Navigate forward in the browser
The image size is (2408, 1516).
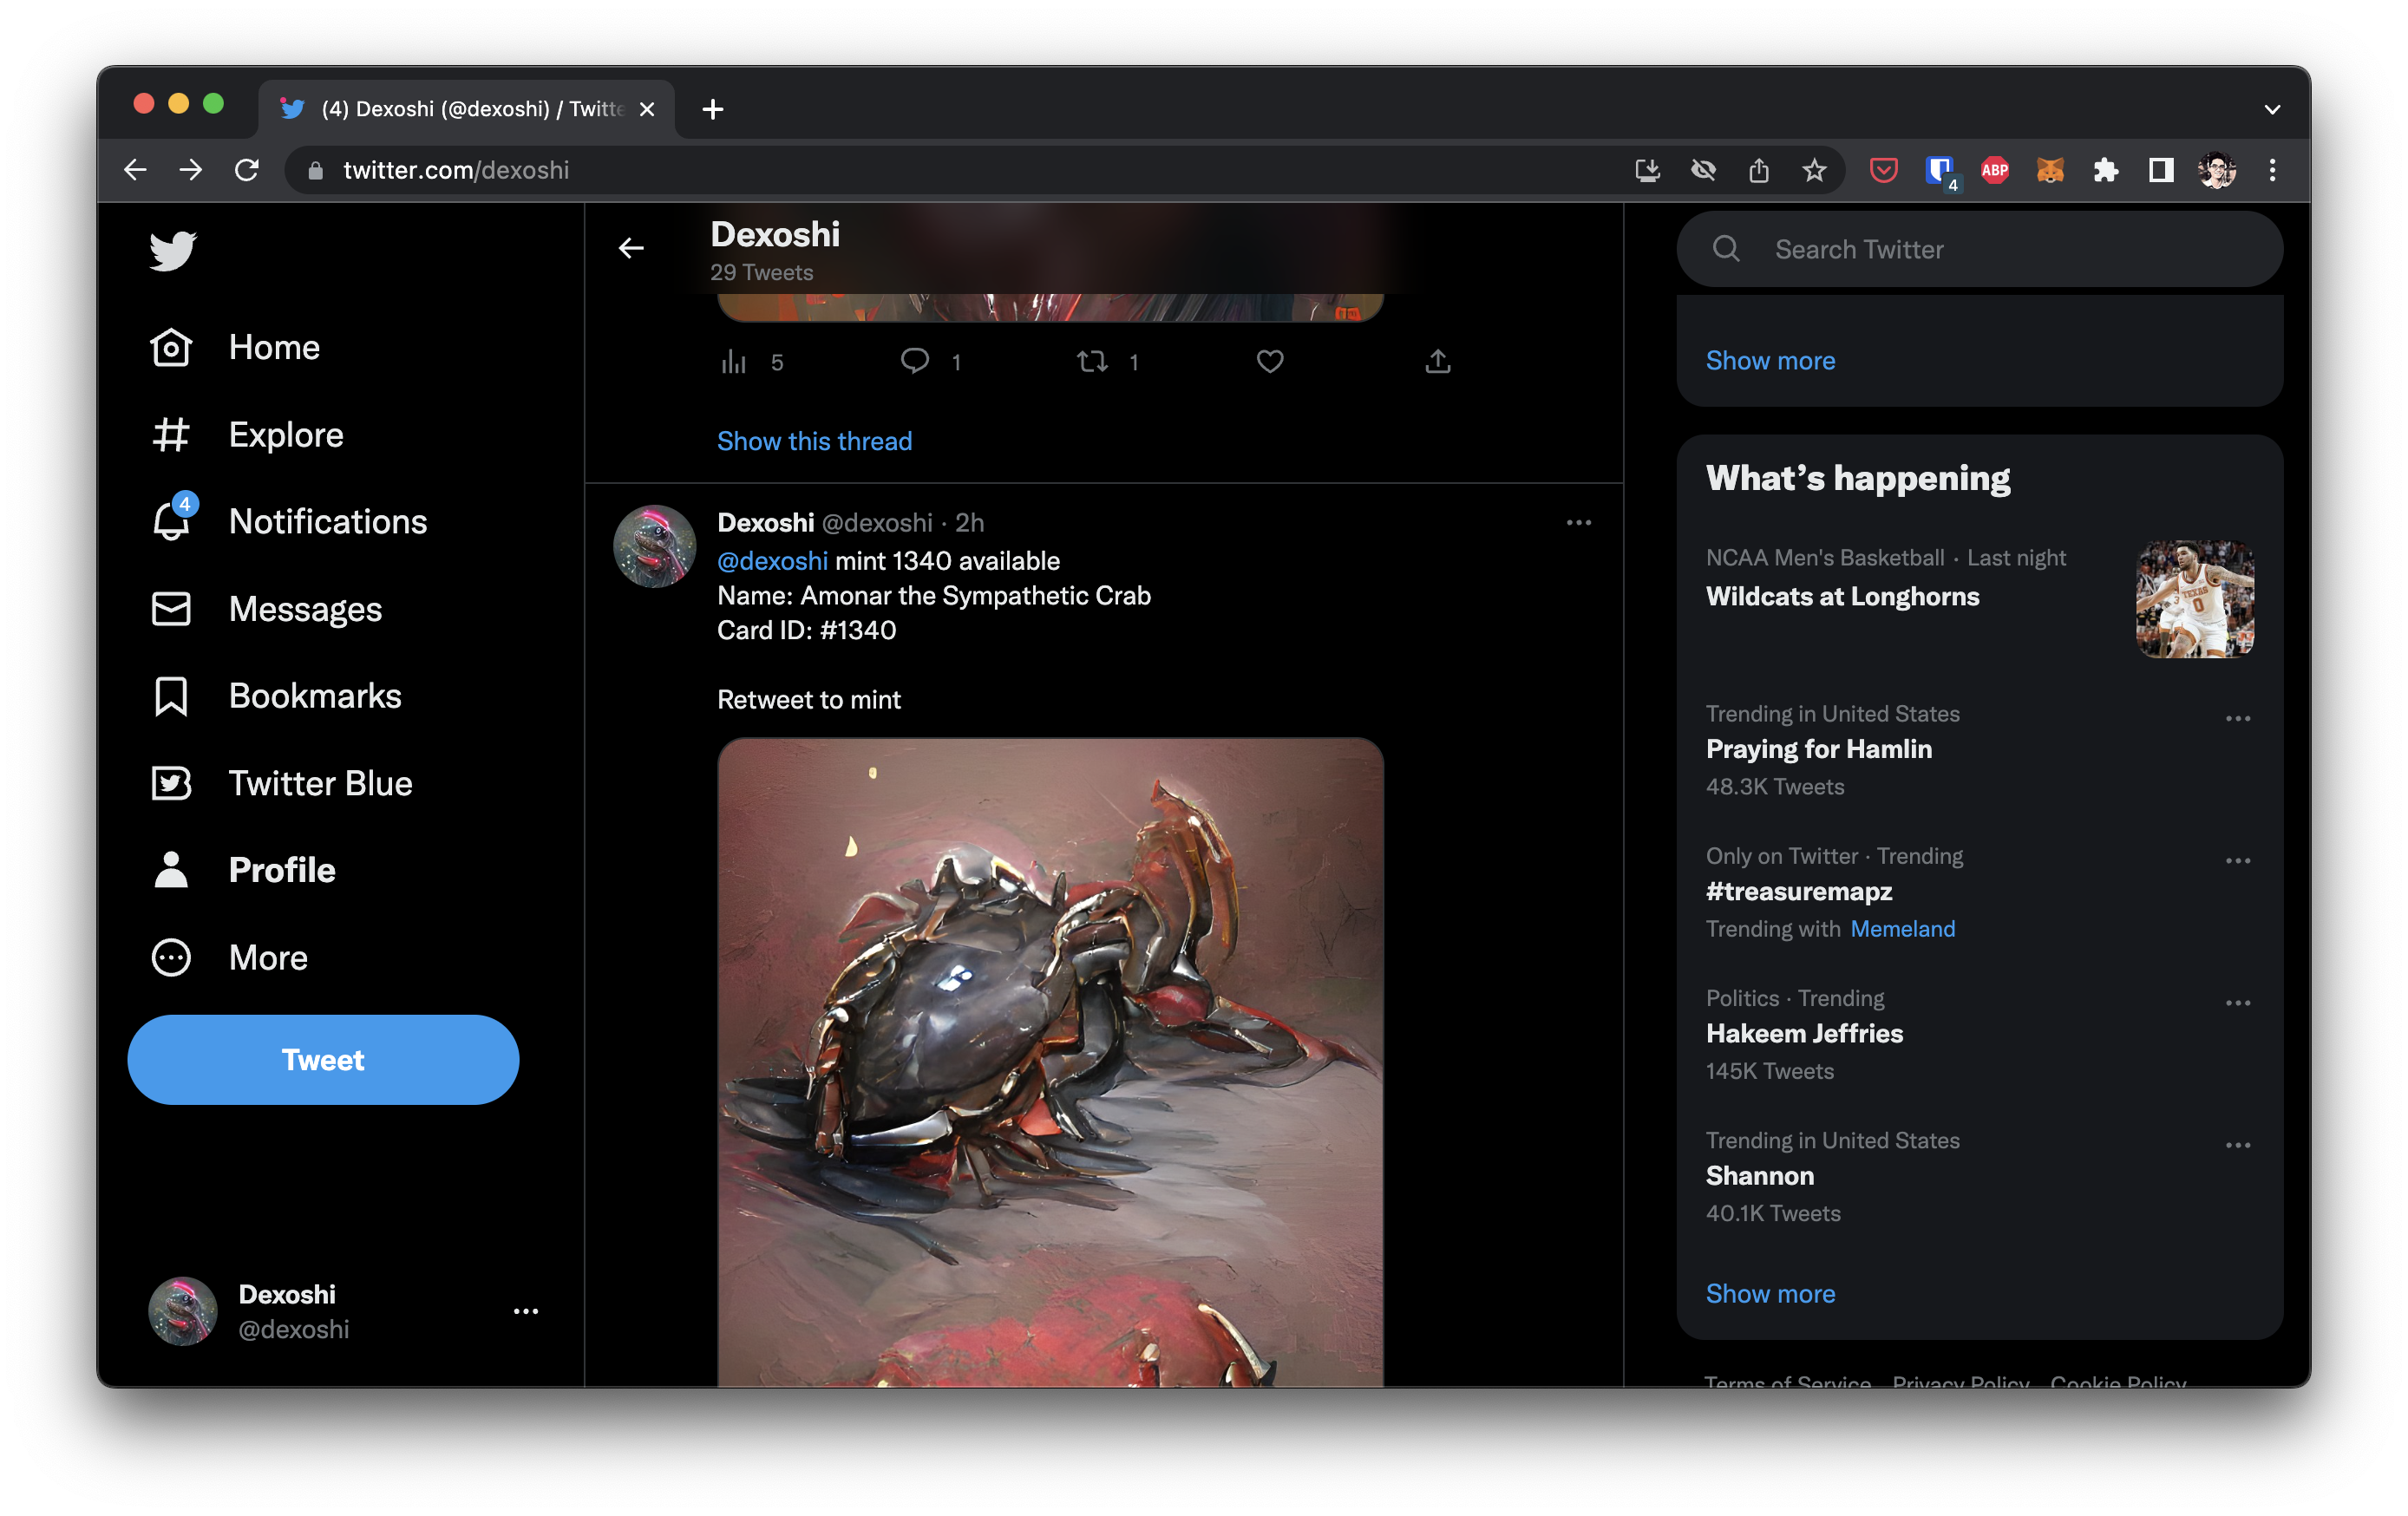pyautogui.click(x=191, y=170)
